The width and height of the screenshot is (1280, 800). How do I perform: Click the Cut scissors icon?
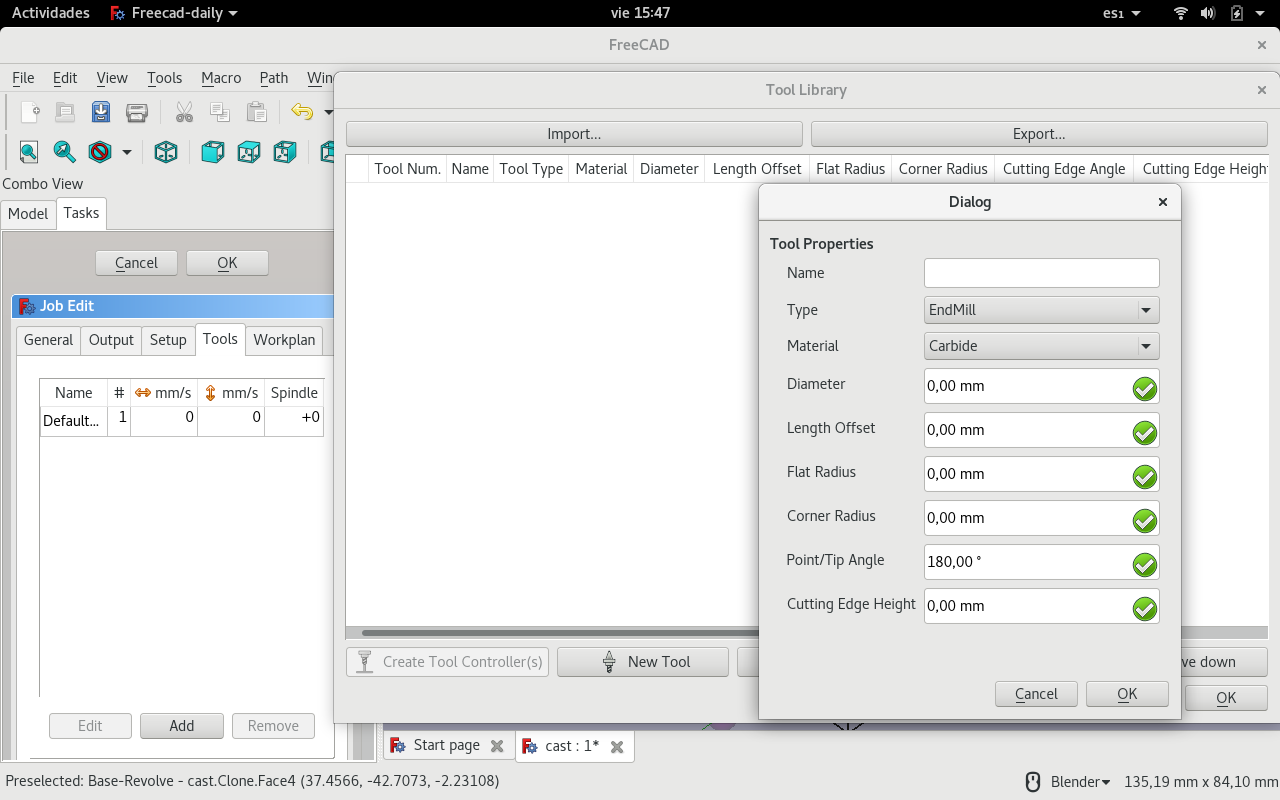point(184,112)
